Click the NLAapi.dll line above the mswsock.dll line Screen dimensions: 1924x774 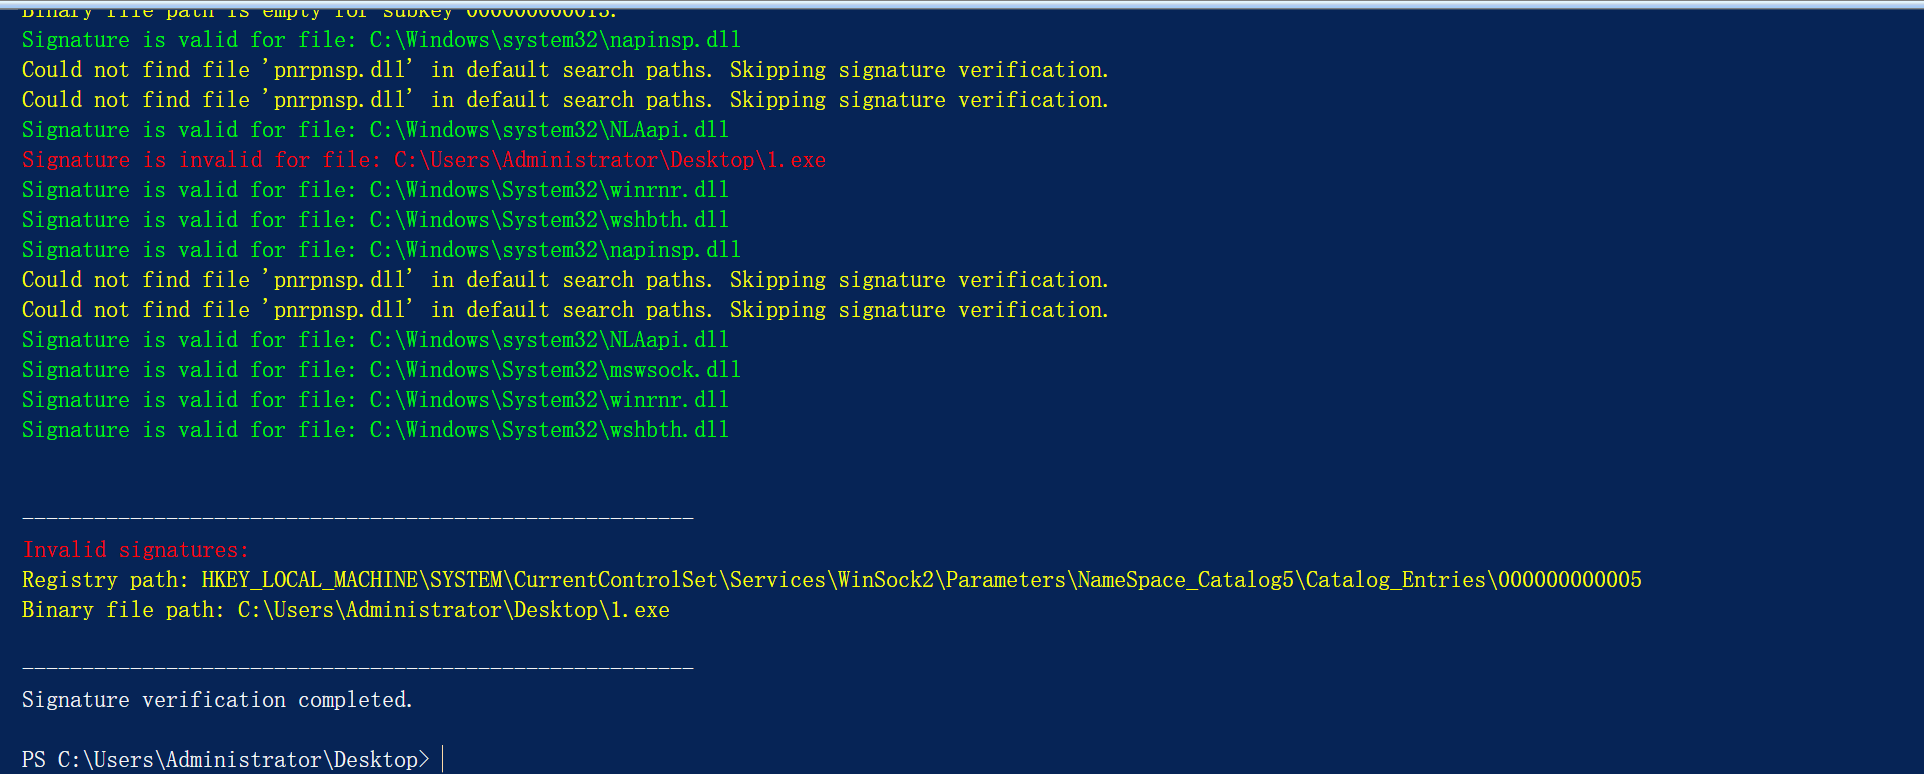(375, 340)
